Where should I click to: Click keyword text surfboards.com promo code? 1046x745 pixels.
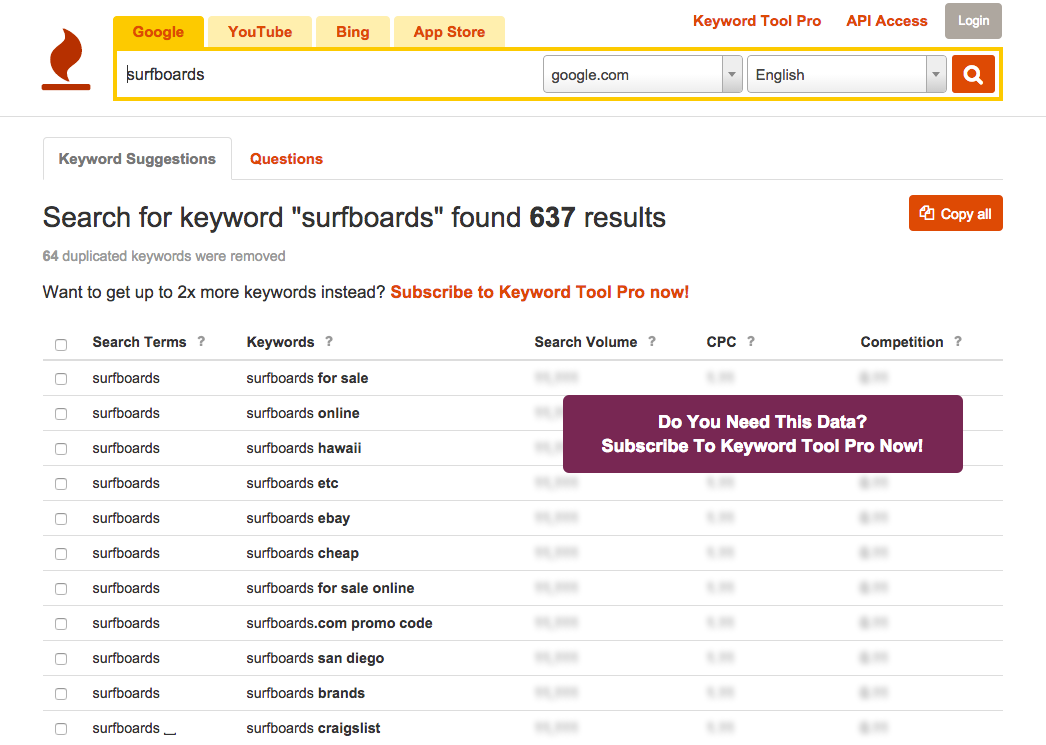coord(339,623)
